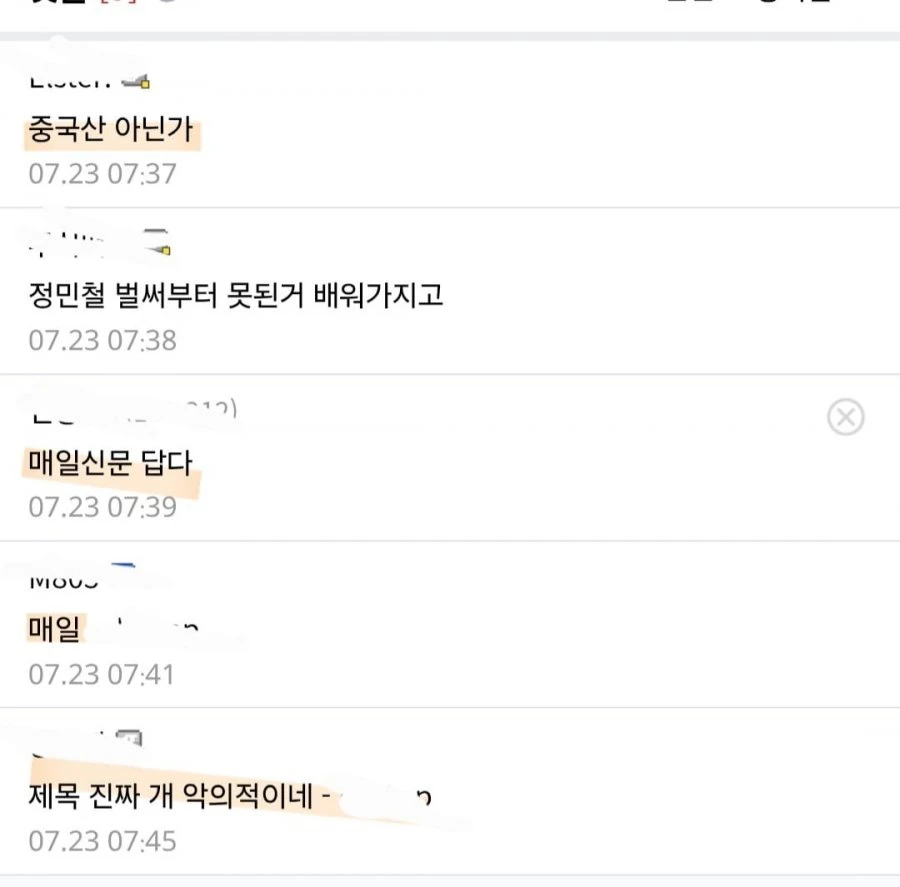Delete the '매일신문 답다' comment with X
Image resolution: width=900 pixels, height=887 pixels.
tap(845, 417)
